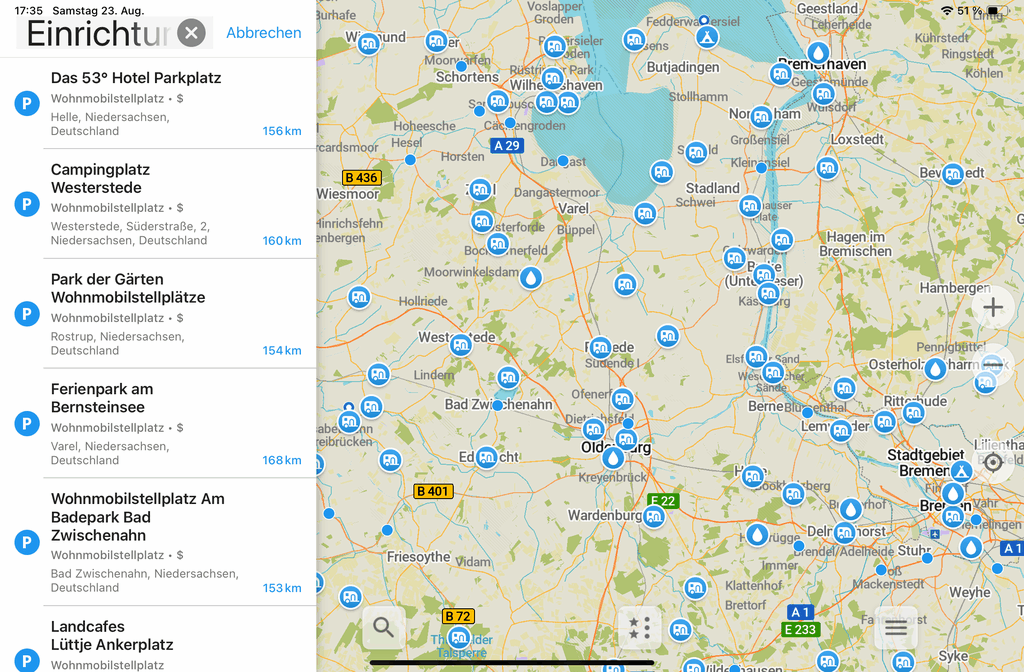This screenshot has width=1024, height=672.
Task: Tap the Butjadingen map label
Action: click(683, 67)
